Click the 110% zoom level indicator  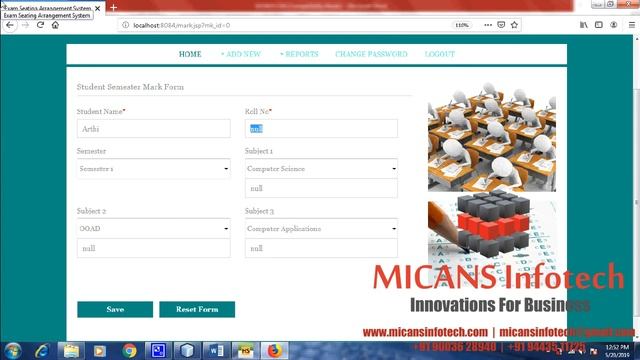[x=462, y=25]
